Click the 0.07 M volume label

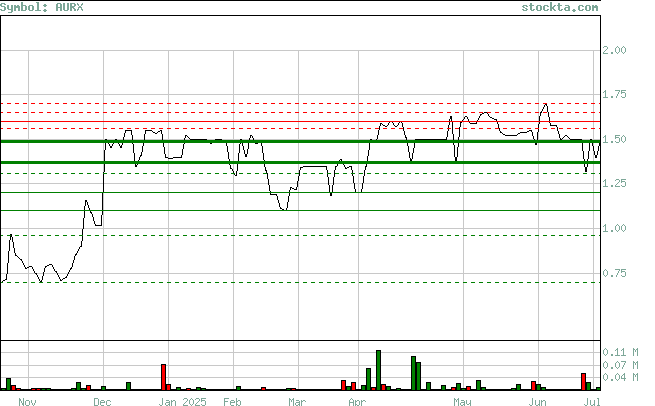pyautogui.click(x=620, y=365)
